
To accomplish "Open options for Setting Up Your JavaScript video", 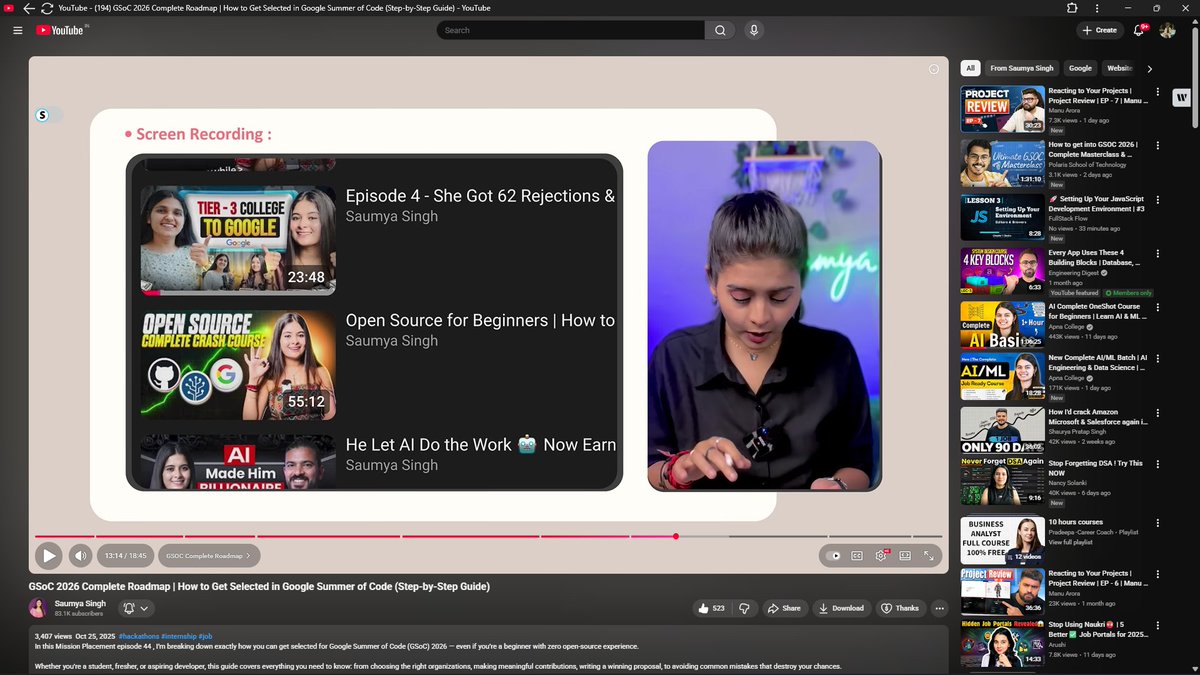I will [1158, 199].
